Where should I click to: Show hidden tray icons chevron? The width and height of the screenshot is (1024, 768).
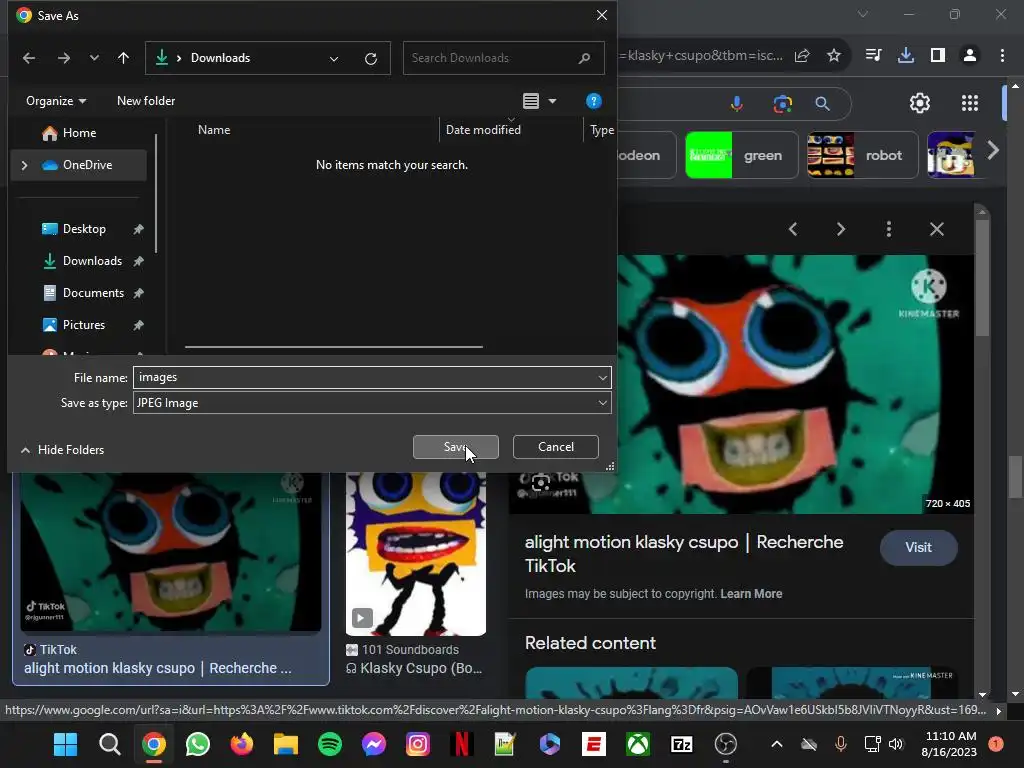point(776,744)
